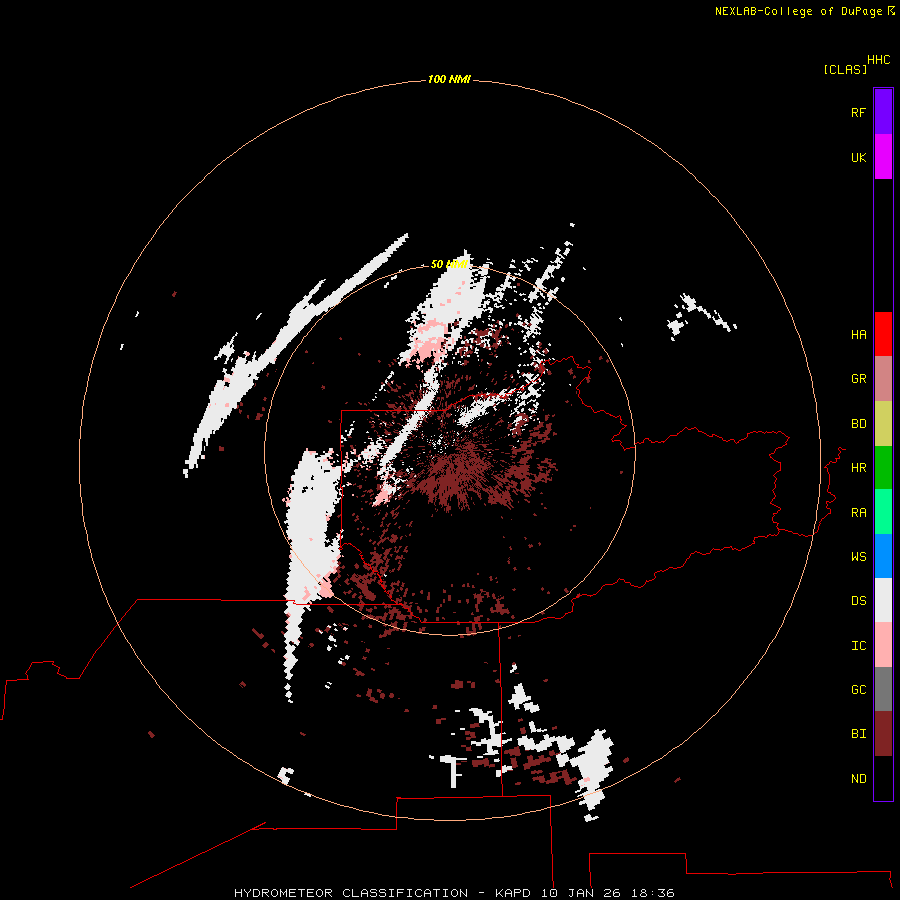Click the NEXLAB-College of DuPage credit
Viewport: 900px width, 900px height.
click(x=798, y=11)
